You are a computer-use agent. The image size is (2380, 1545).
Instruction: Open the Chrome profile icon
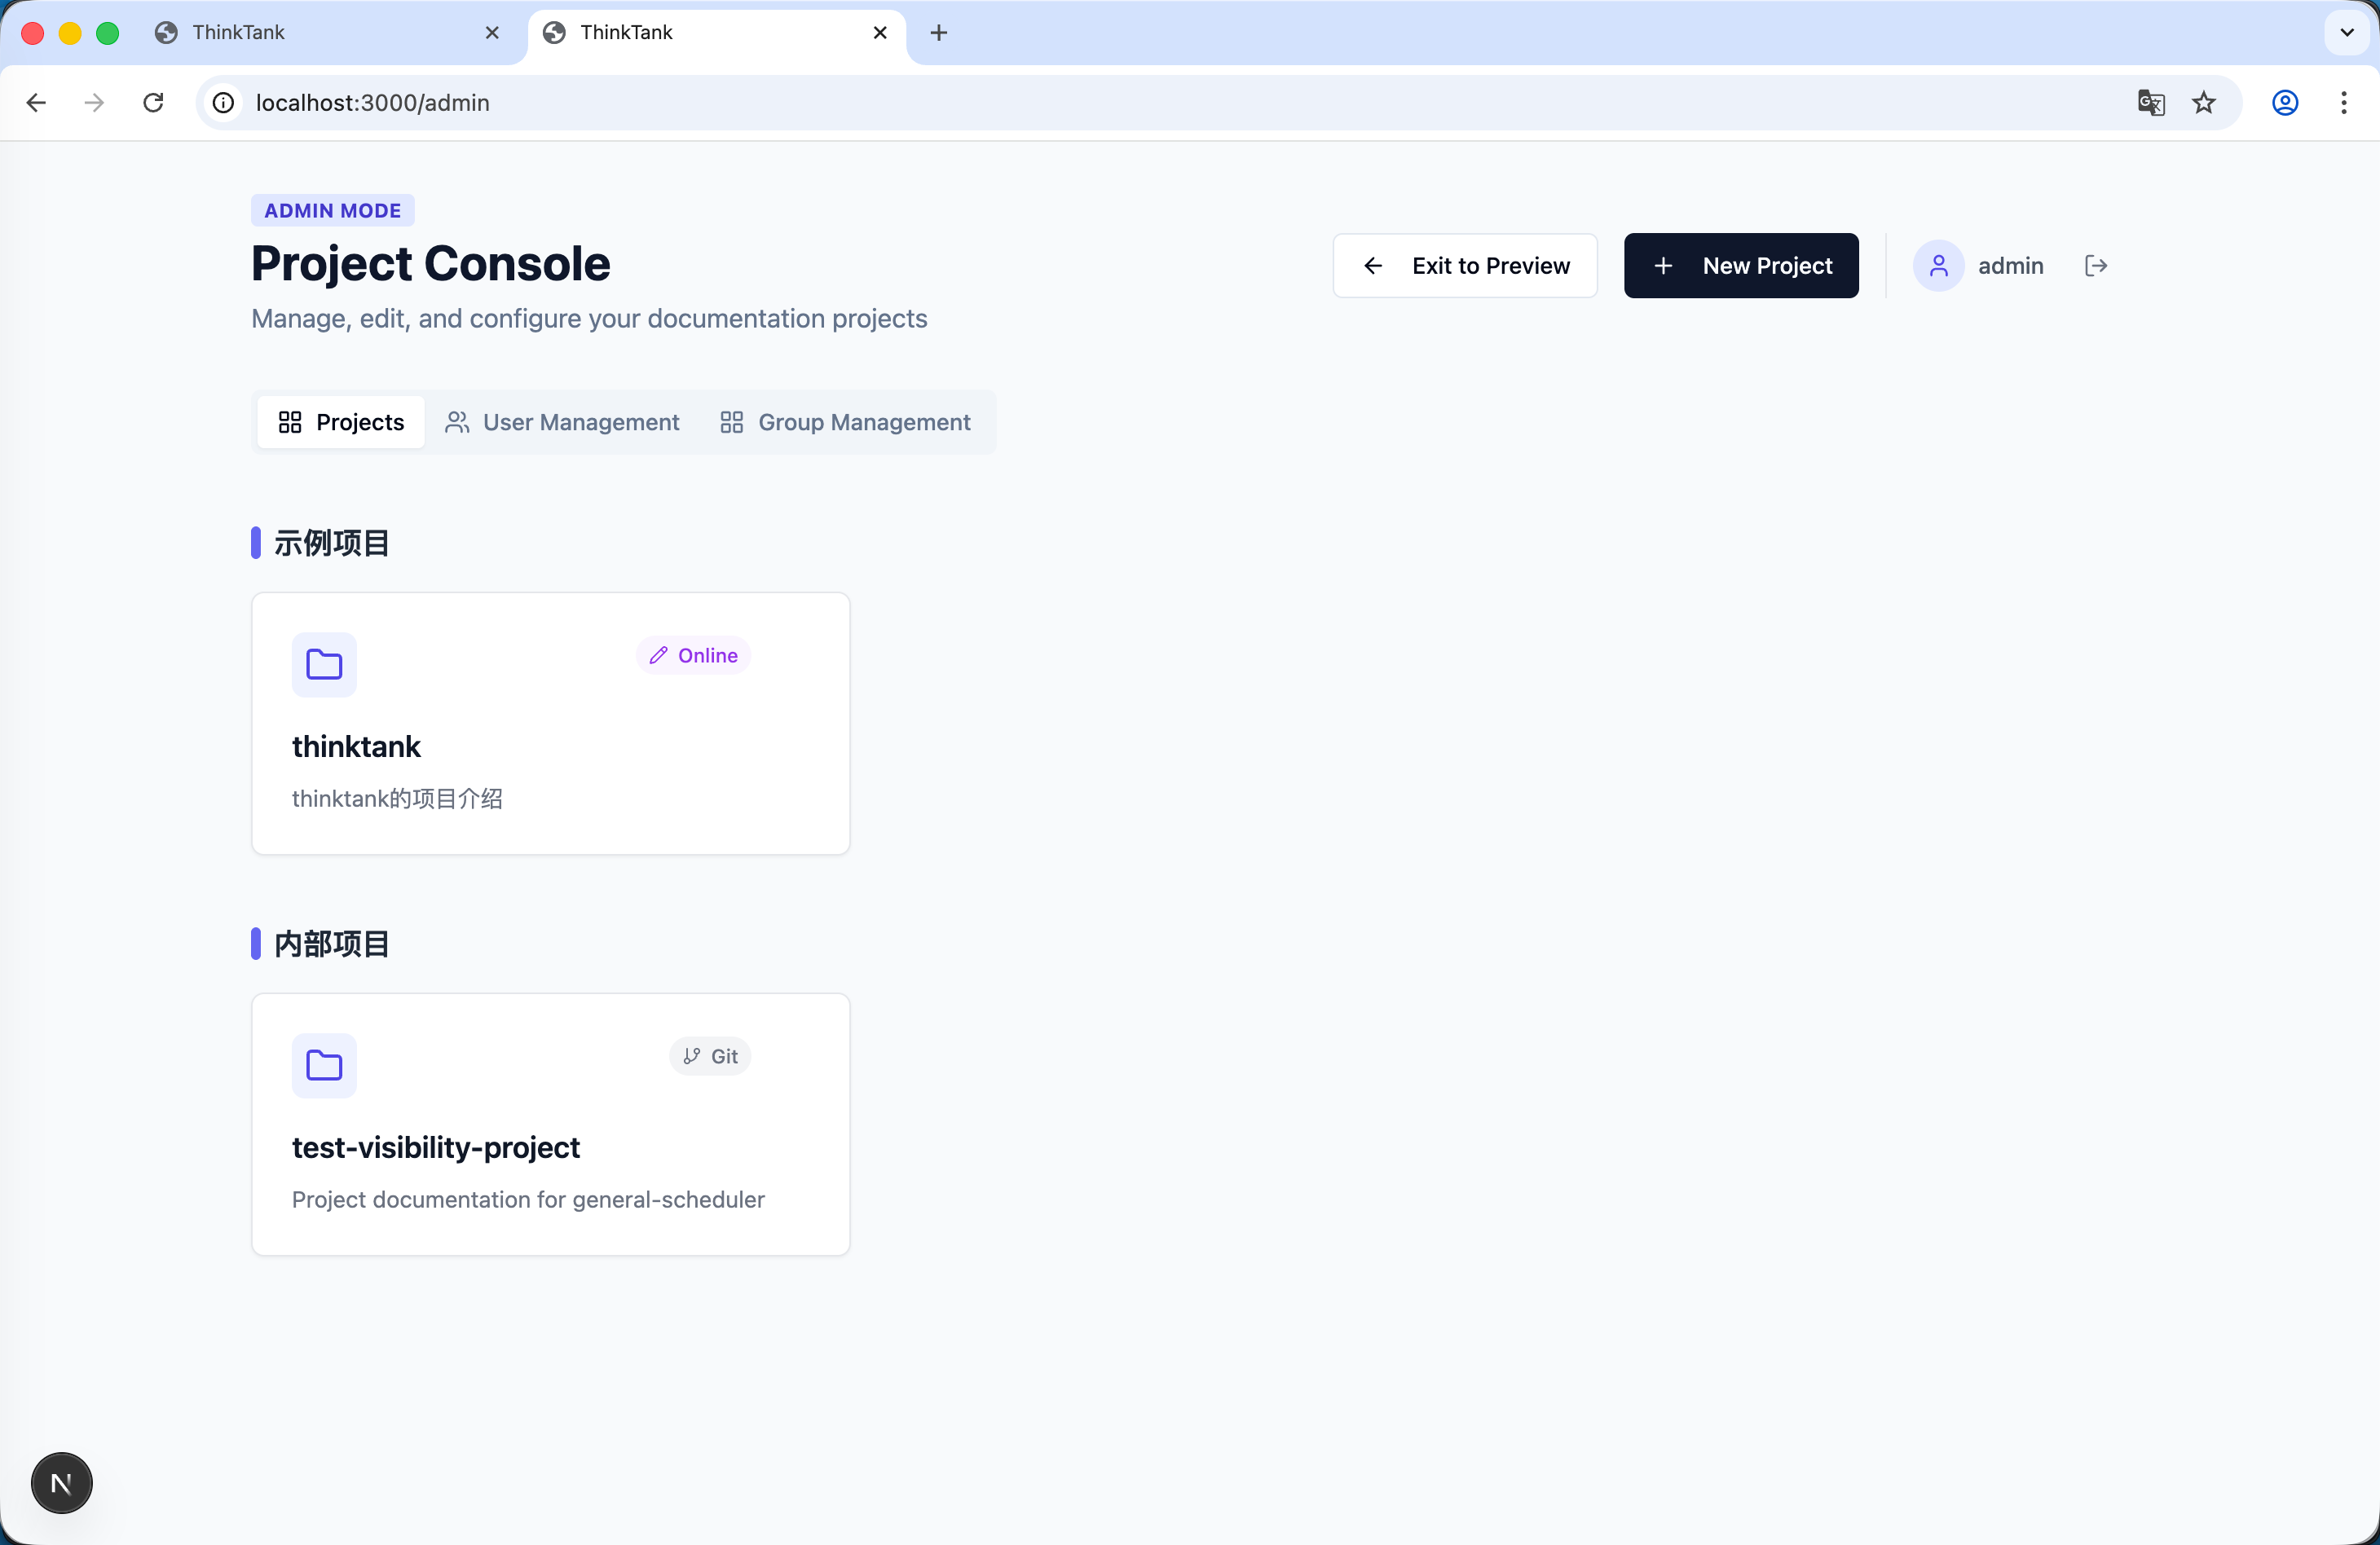(x=2285, y=103)
